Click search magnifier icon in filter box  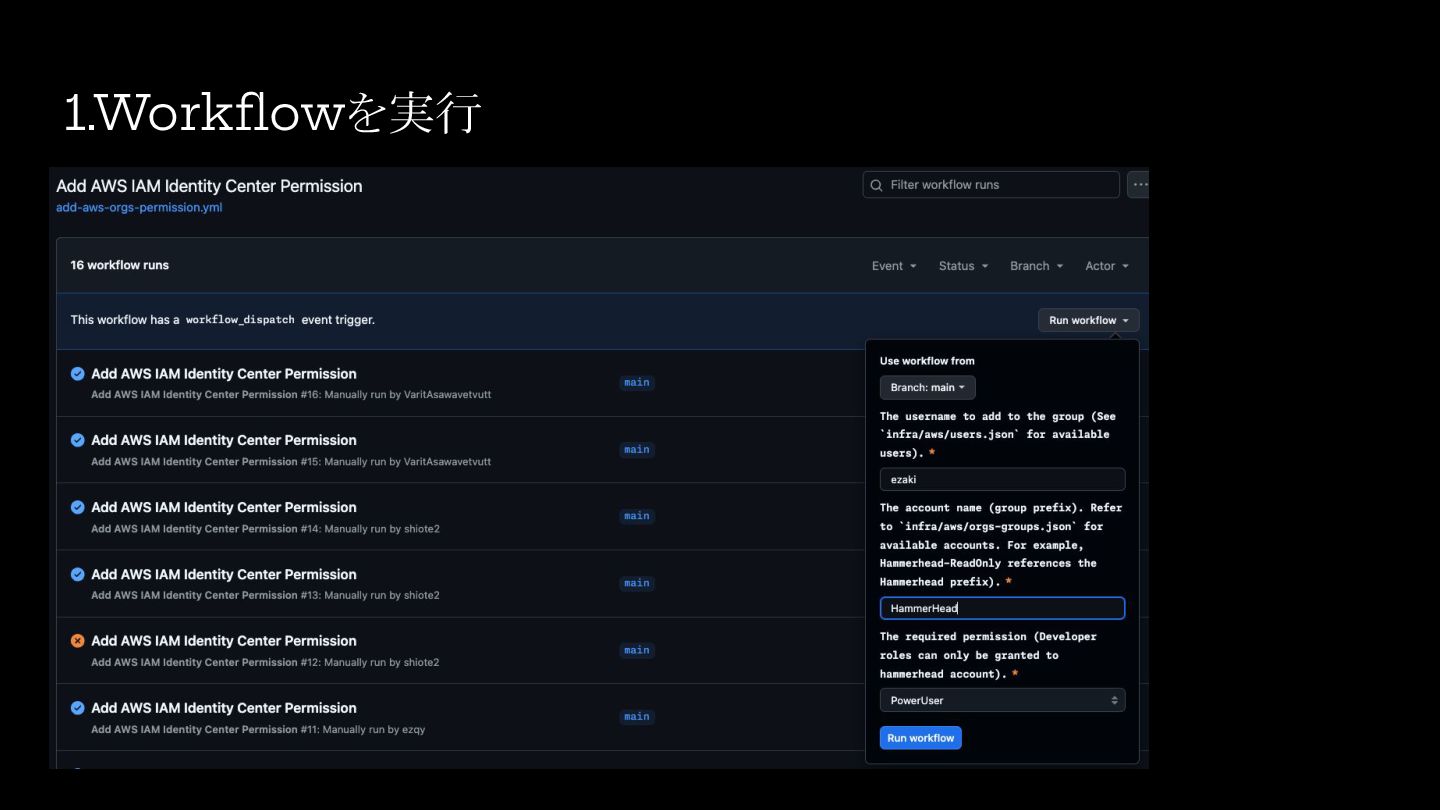[876, 185]
